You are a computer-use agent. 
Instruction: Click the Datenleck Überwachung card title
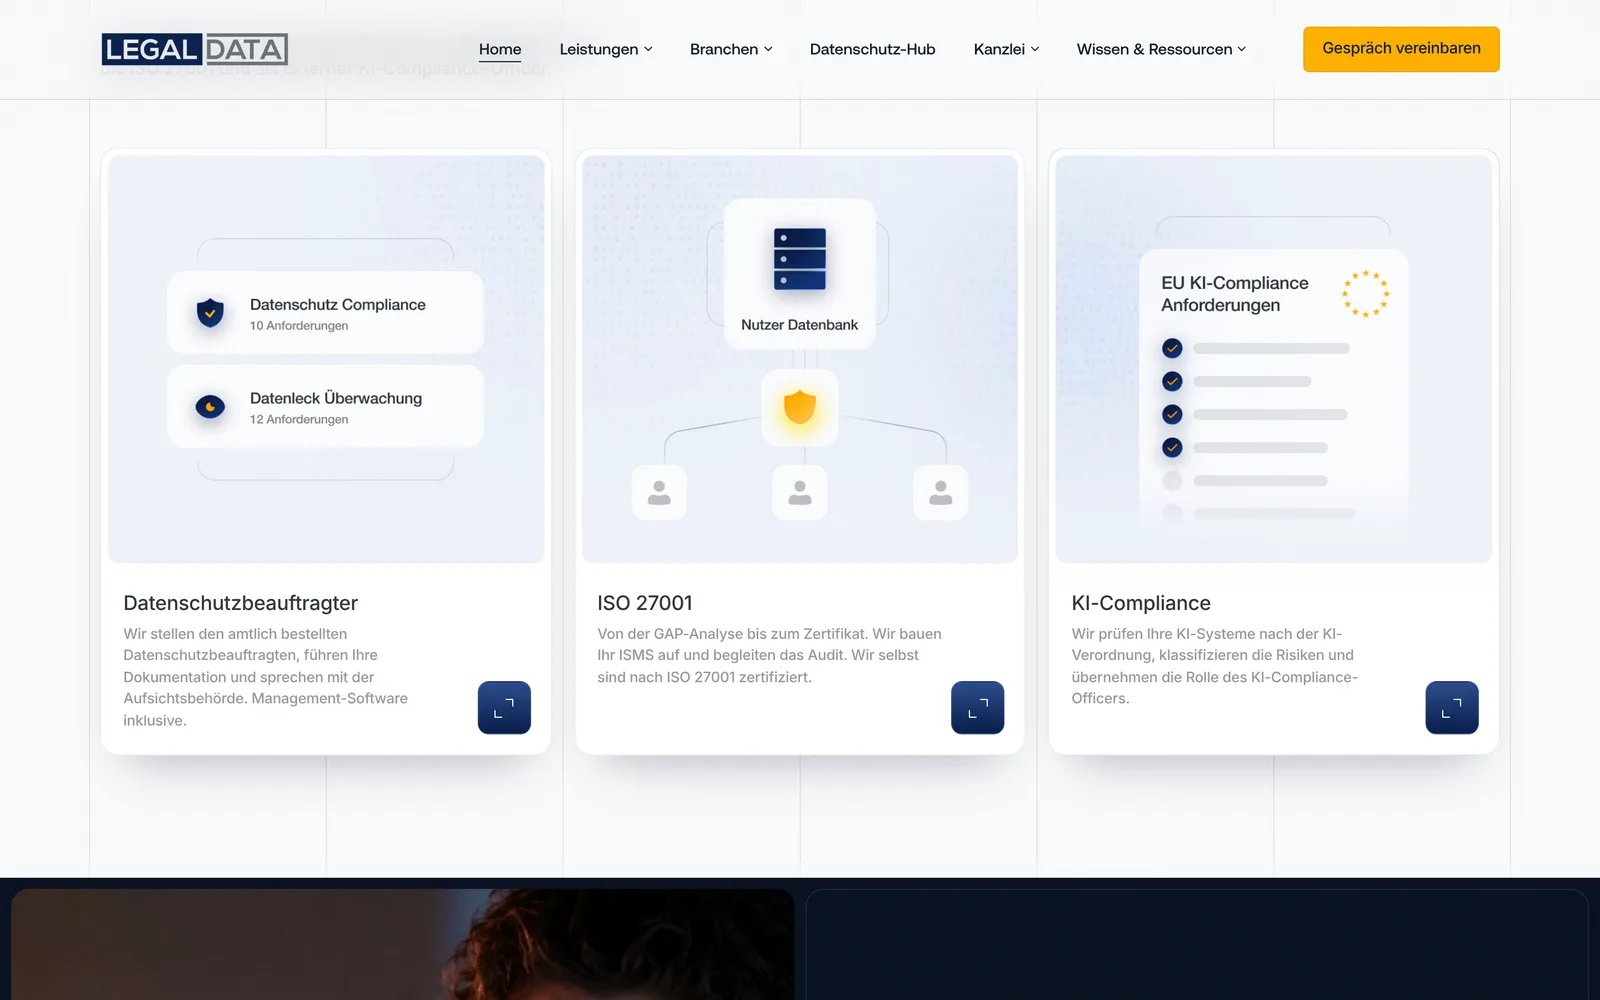point(336,398)
